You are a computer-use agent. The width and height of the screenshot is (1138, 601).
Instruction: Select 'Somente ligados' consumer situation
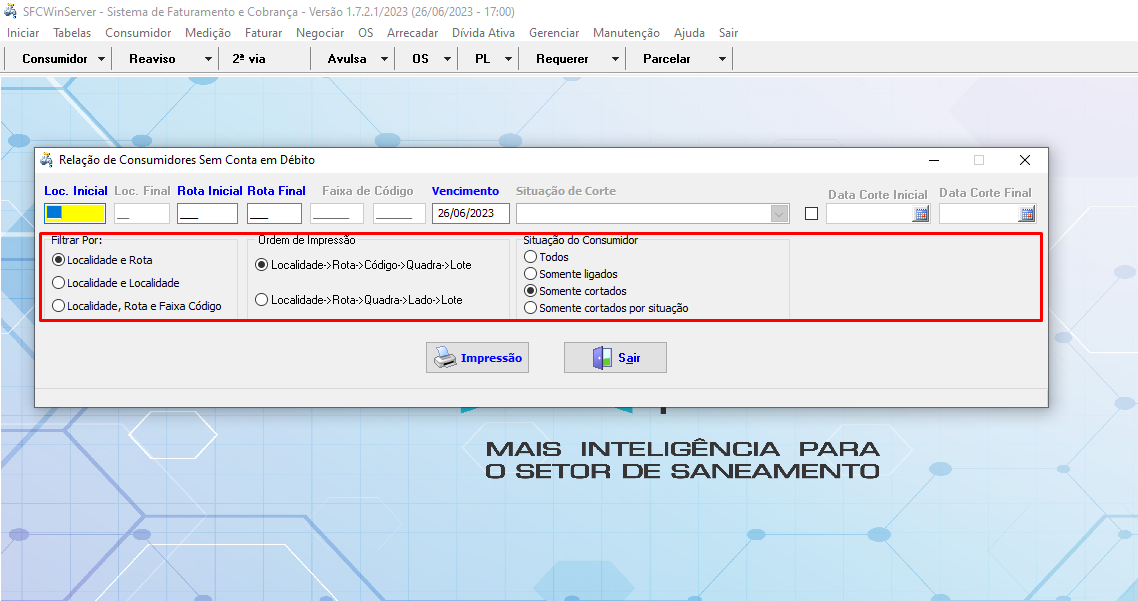531,274
